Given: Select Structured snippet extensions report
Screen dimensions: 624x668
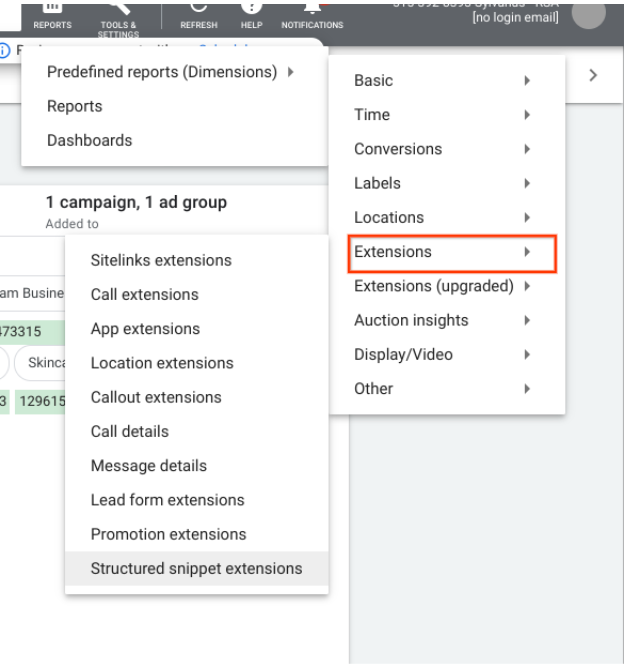Looking at the screenshot, I should pos(197,568).
